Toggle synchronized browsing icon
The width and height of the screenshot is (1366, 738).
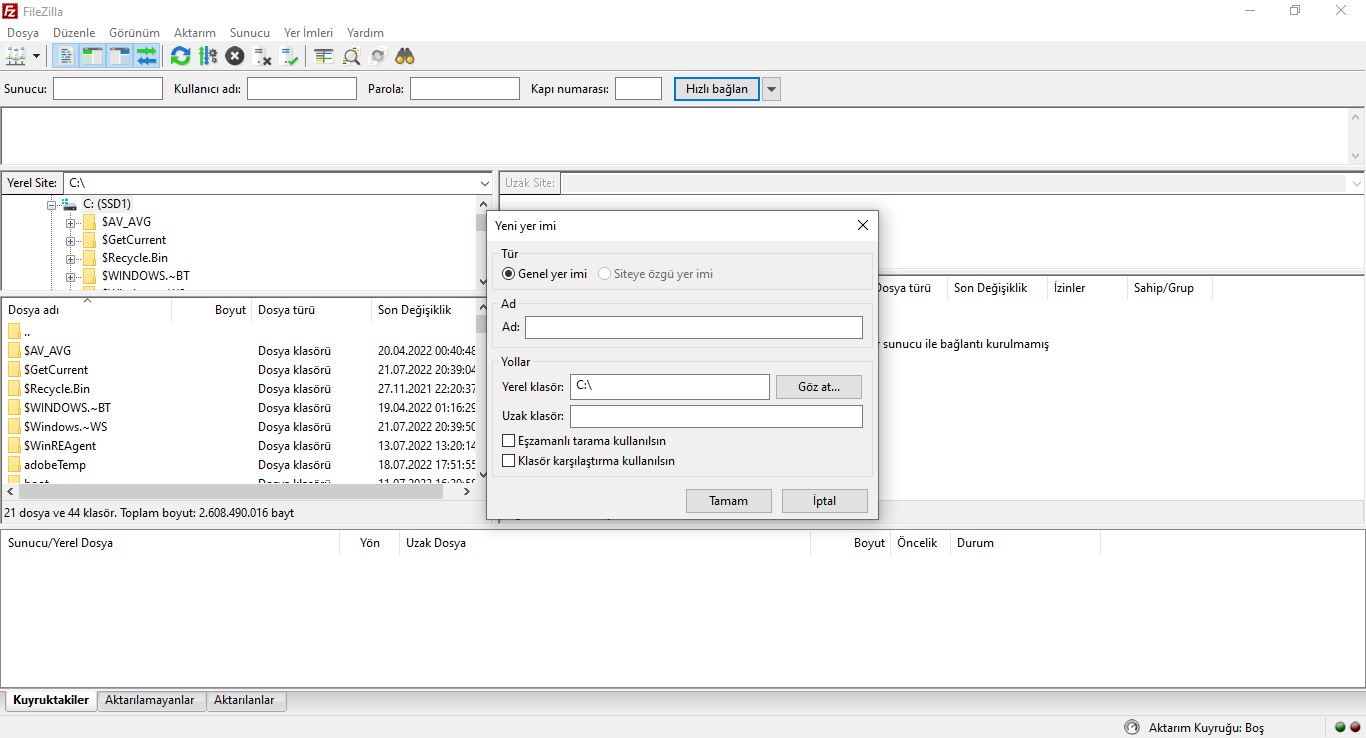click(378, 56)
